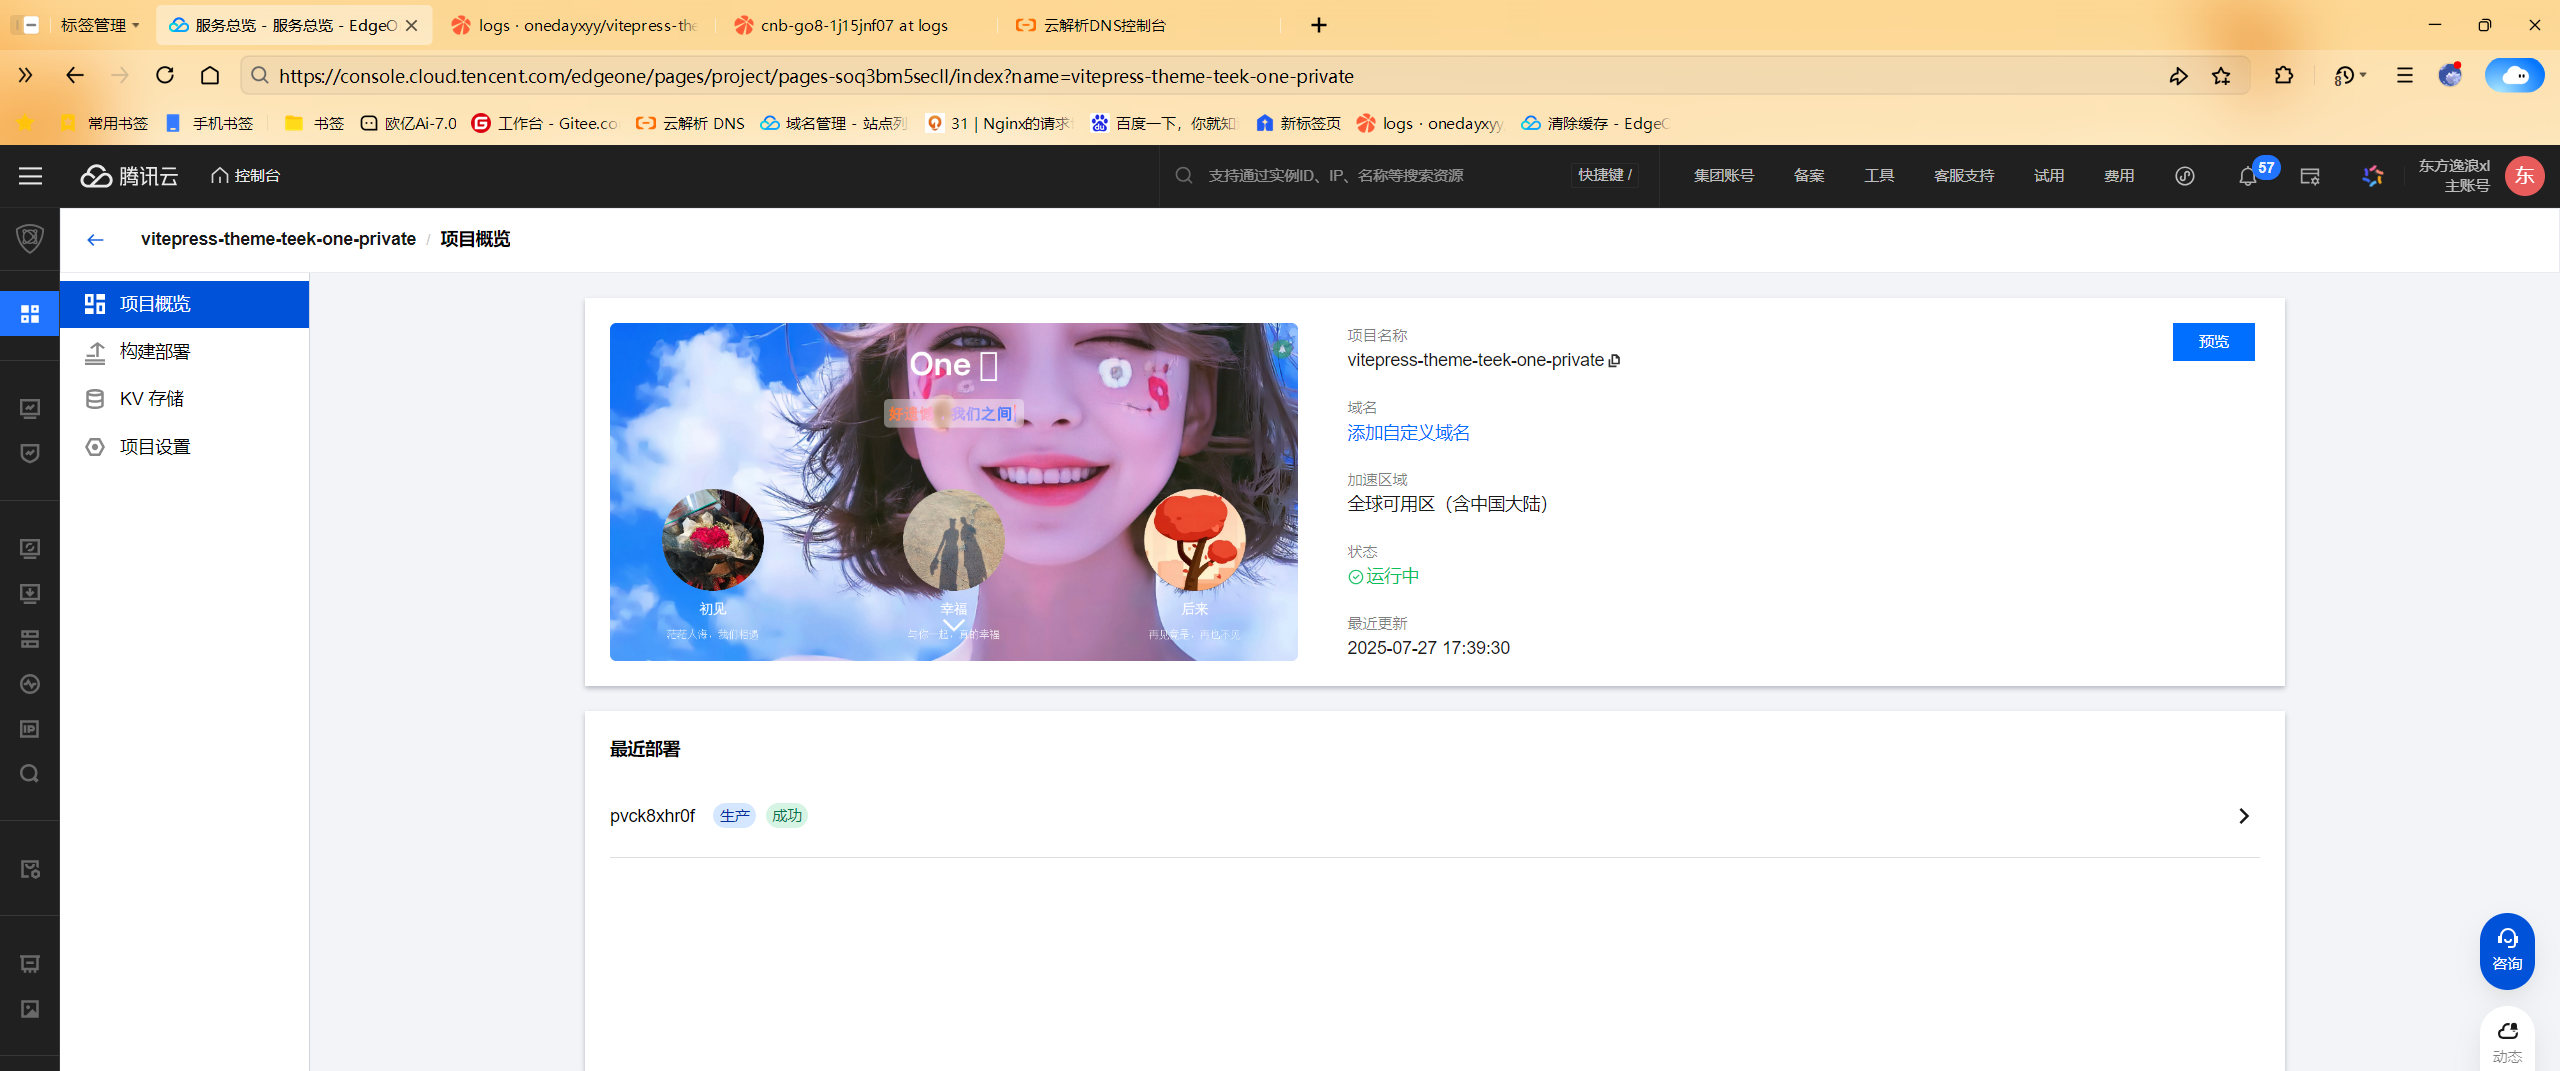Click the project preview thumbnail image
This screenshot has height=1071, width=2560.
[x=954, y=491]
